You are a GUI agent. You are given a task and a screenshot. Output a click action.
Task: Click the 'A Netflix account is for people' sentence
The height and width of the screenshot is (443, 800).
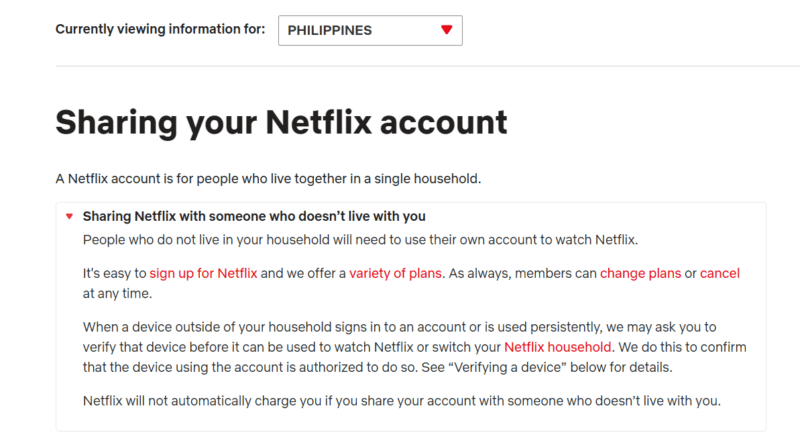pyautogui.click(x=268, y=180)
